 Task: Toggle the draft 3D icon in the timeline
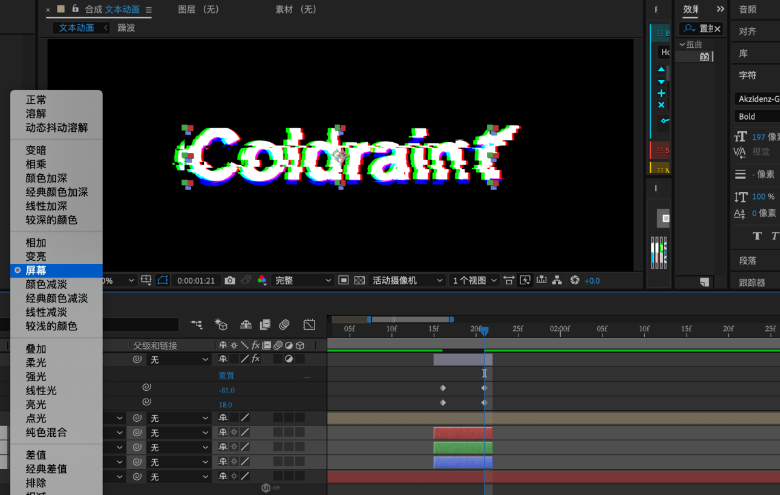click(x=220, y=325)
